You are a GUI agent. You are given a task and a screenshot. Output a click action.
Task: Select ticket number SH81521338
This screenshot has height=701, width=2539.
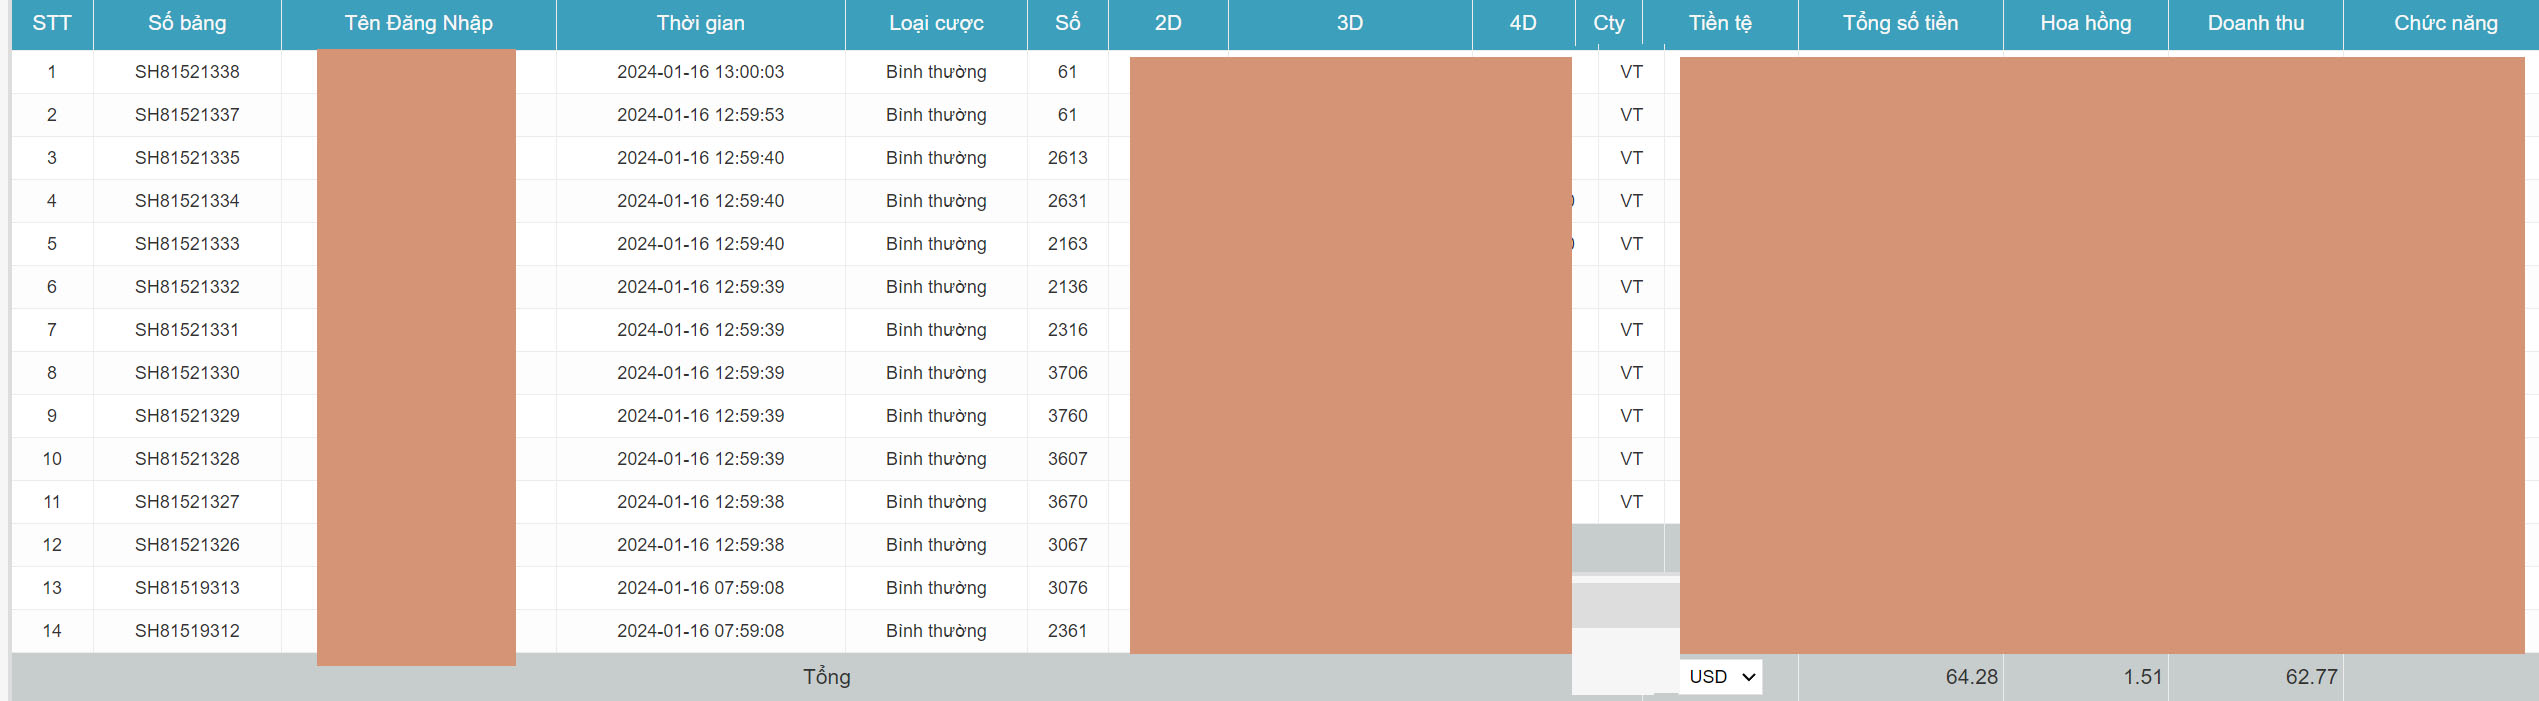tap(187, 72)
